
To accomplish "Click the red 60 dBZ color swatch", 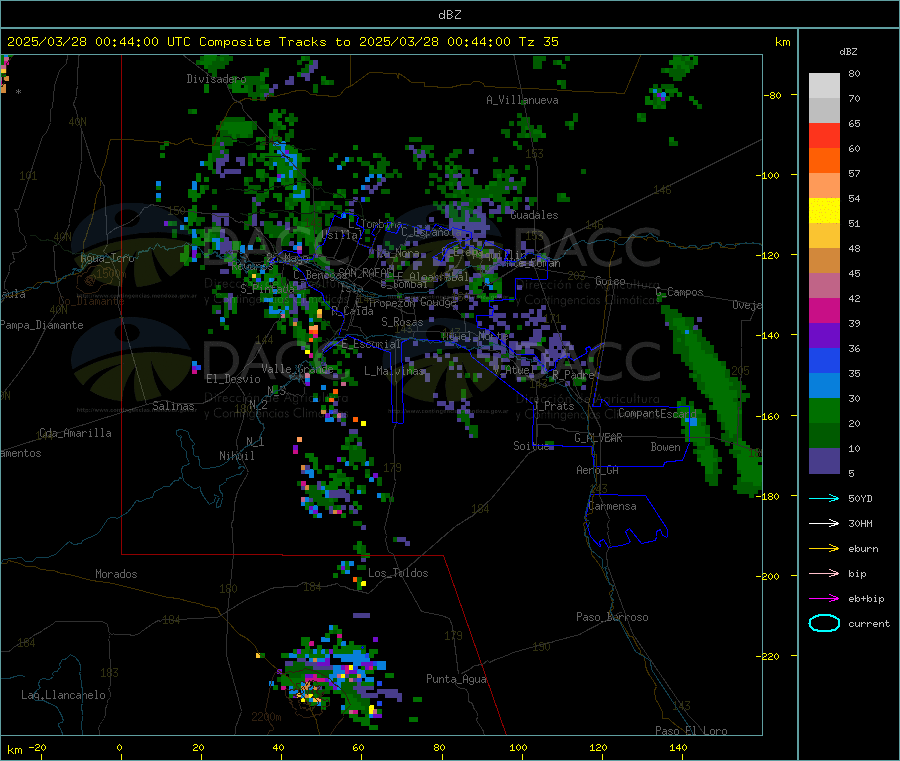I will point(824,135).
